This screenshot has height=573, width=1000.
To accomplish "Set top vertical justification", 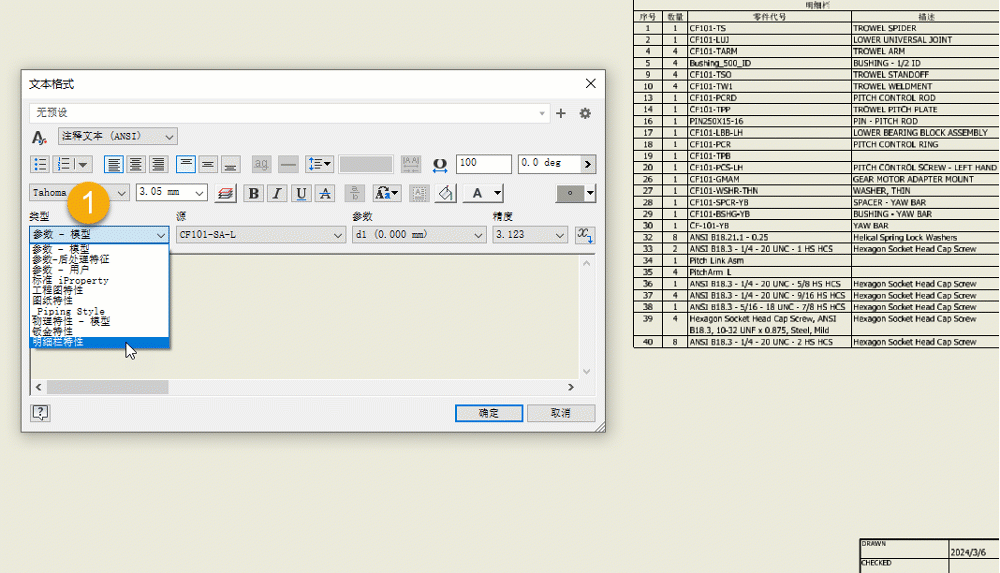I will [186, 164].
